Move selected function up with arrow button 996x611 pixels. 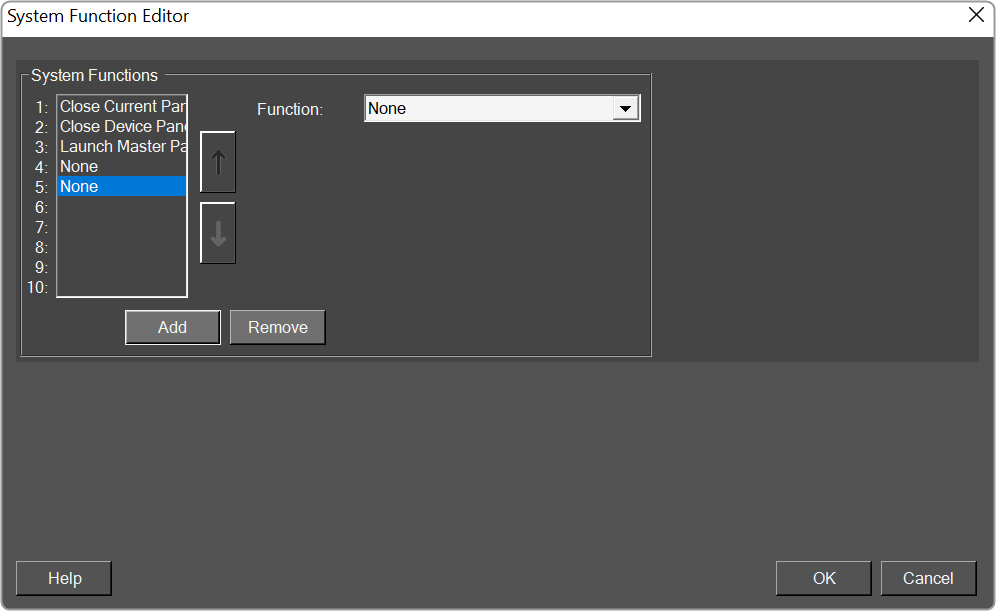click(x=218, y=162)
